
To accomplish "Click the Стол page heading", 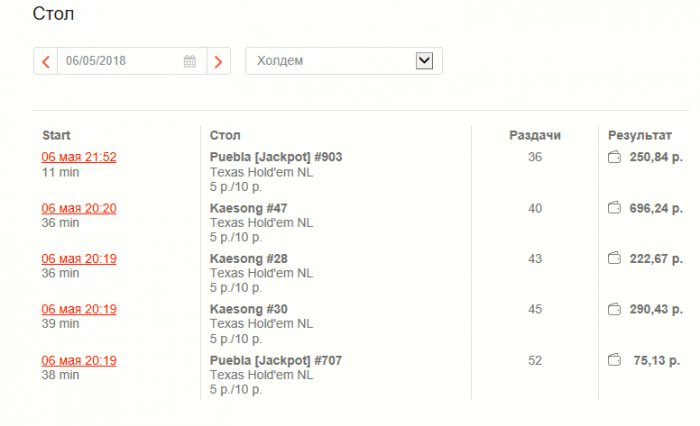I will pos(53,14).
